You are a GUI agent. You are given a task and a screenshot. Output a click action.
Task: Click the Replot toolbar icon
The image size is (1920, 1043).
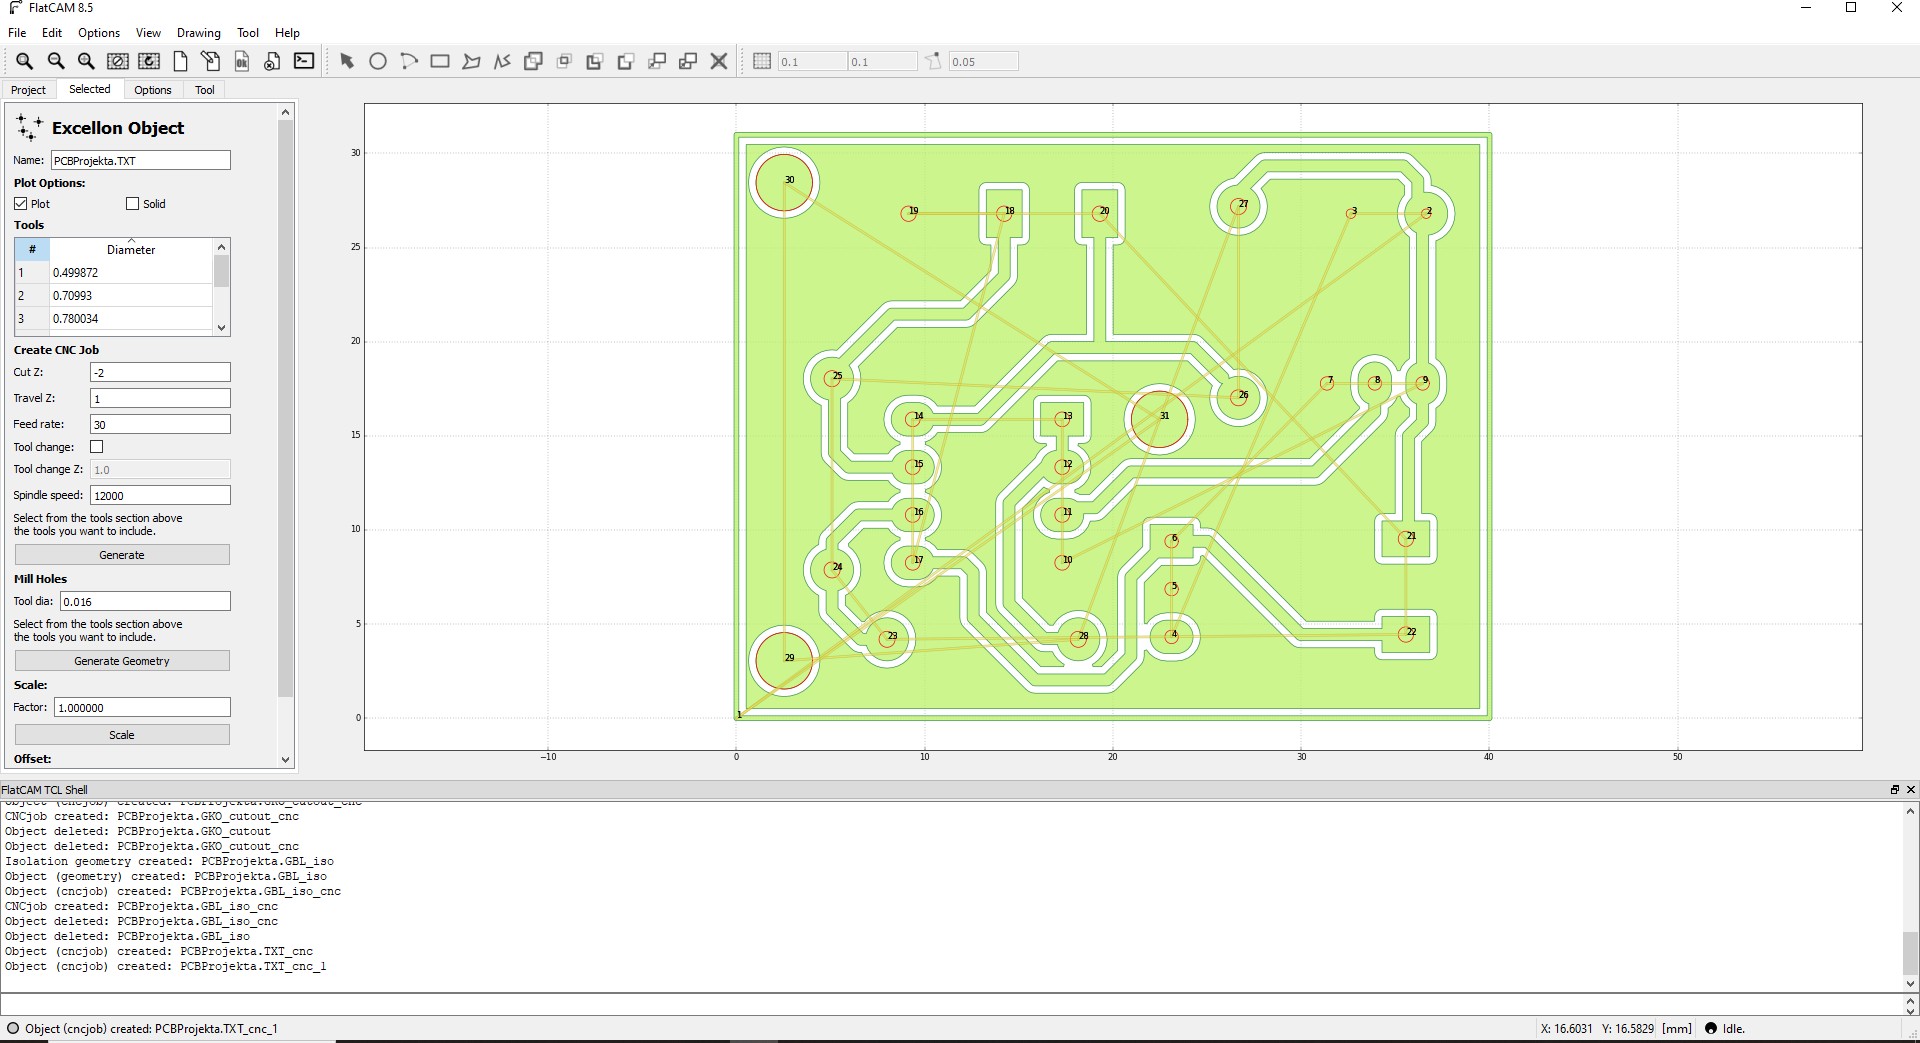tap(149, 61)
